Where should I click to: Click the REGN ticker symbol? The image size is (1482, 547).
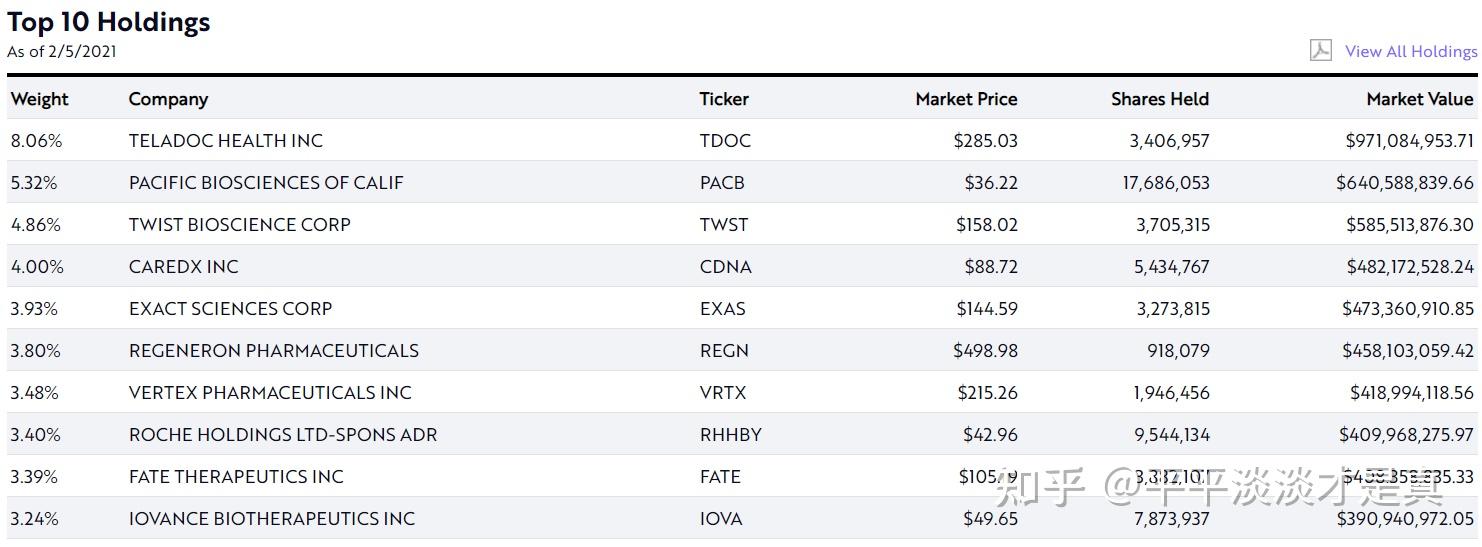[x=724, y=351]
